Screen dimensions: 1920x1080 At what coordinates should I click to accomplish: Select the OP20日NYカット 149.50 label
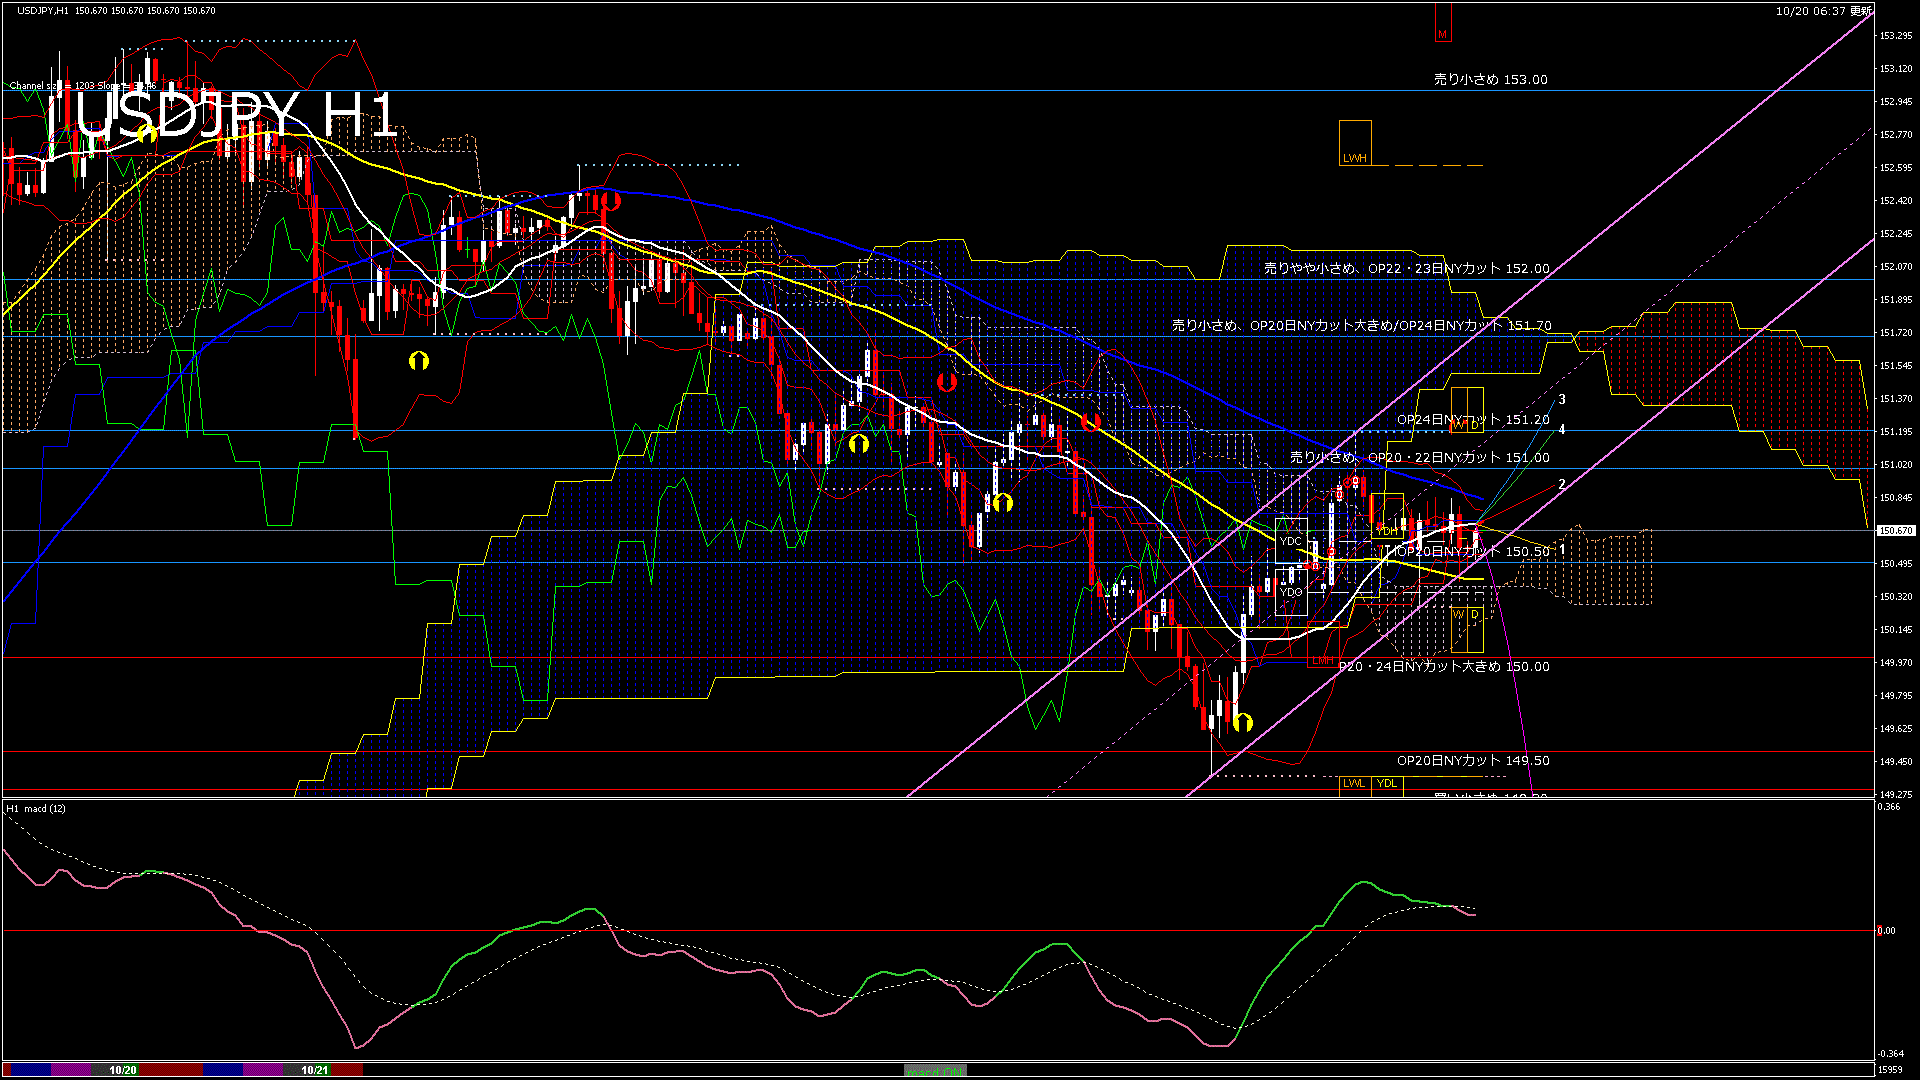pos(1473,761)
